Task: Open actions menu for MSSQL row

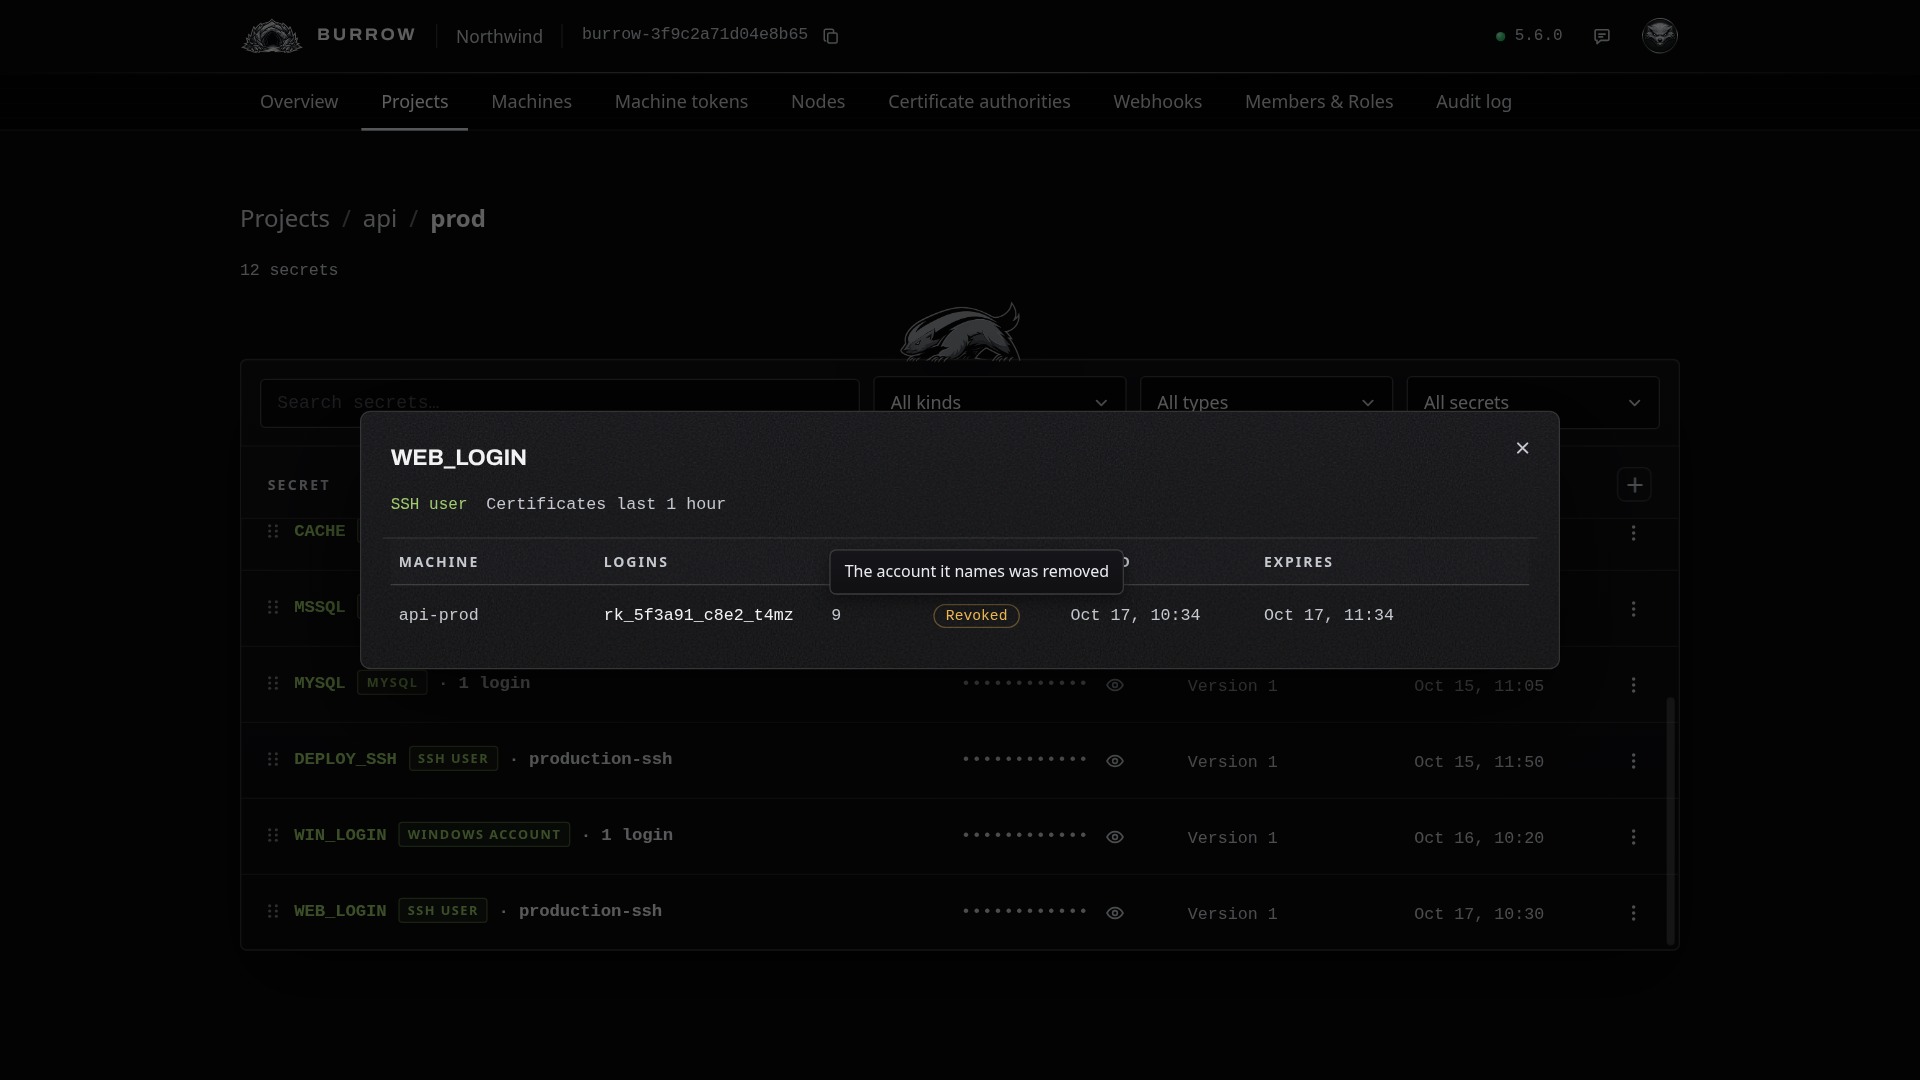Action: tap(1633, 609)
